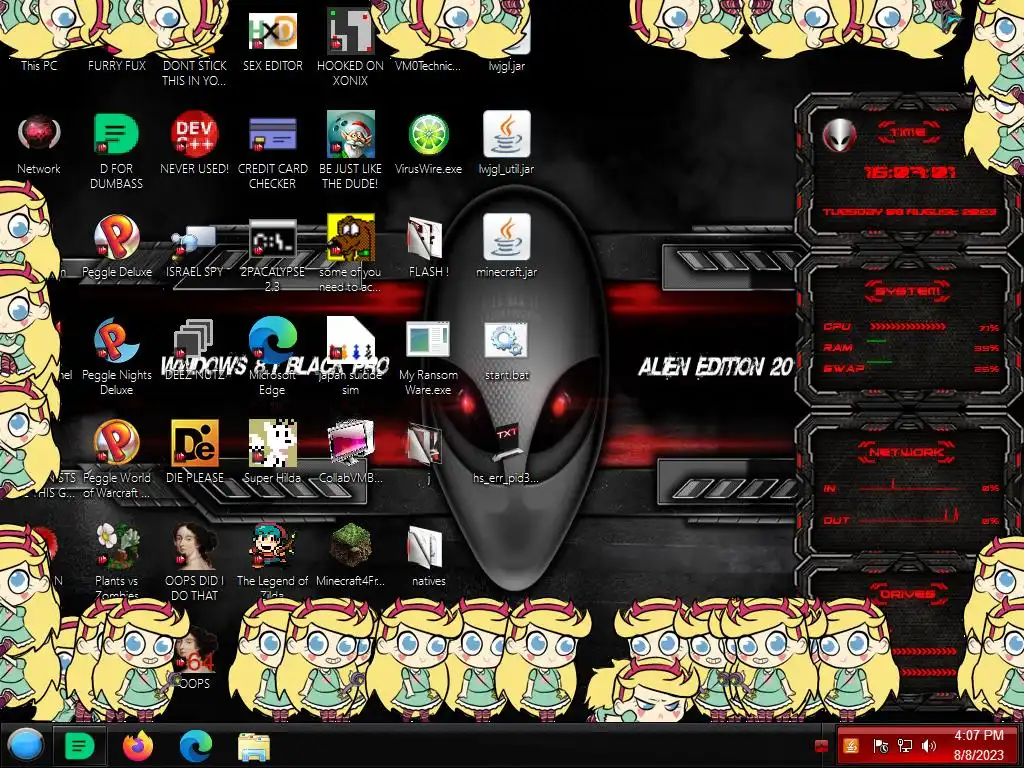Open File Explorer from the taskbar
1024x768 pixels.
point(253,746)
